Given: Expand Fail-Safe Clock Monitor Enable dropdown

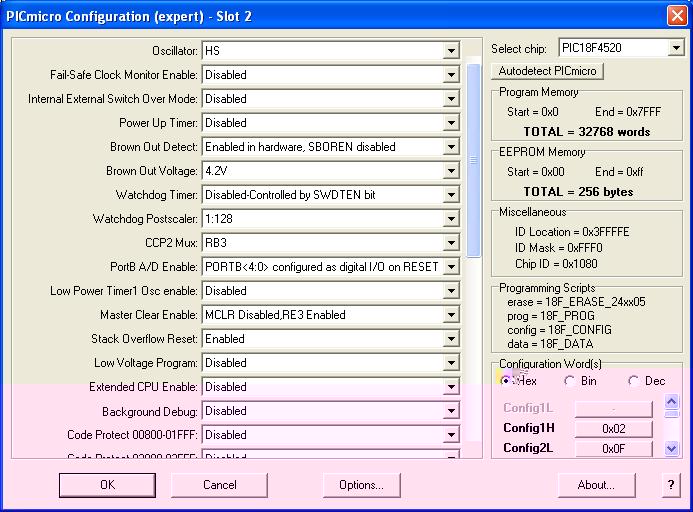Looking at the screenshot, I should pyautogui.click(x=451, y=75).
